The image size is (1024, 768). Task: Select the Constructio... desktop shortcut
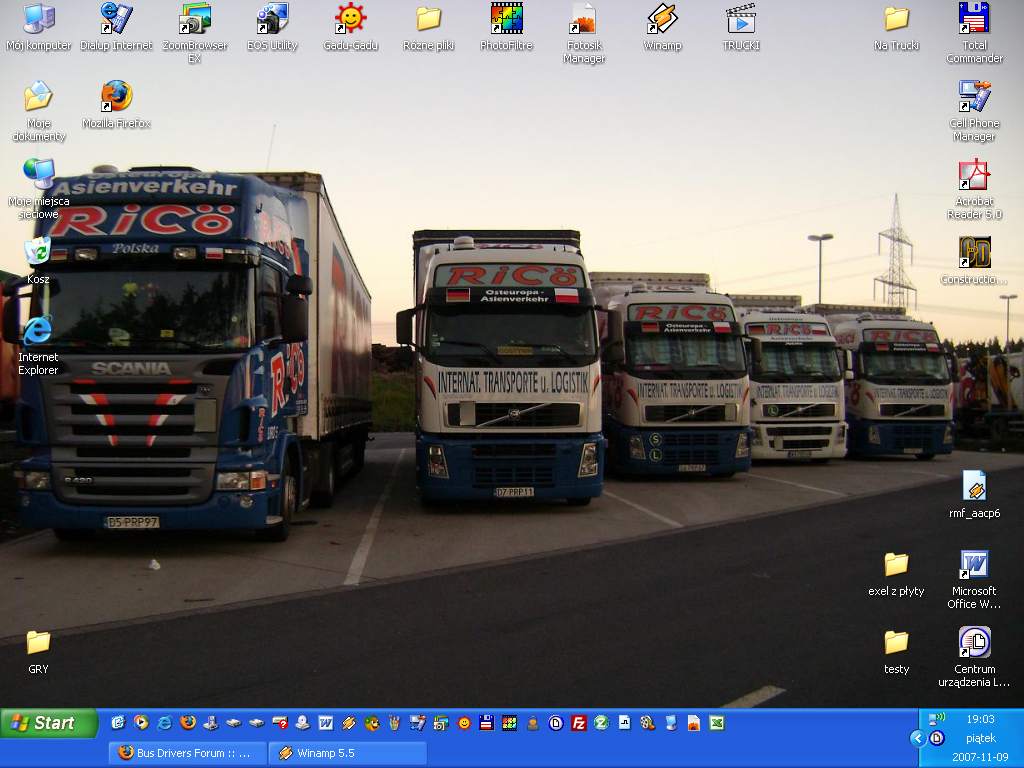point(974,261)
